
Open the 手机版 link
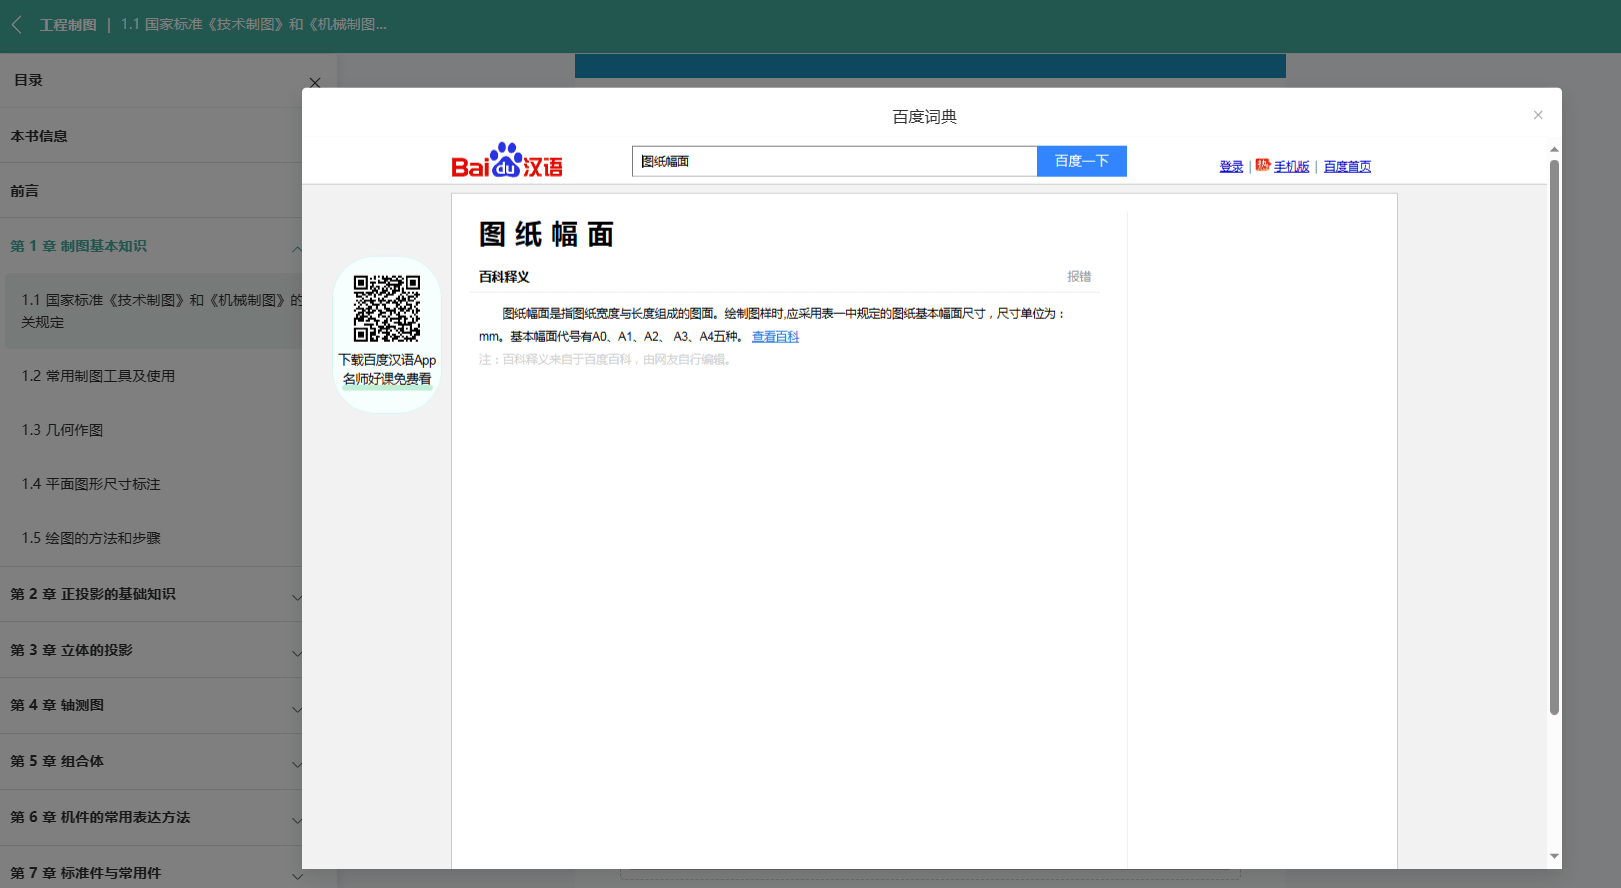[x=1291, y=167]
